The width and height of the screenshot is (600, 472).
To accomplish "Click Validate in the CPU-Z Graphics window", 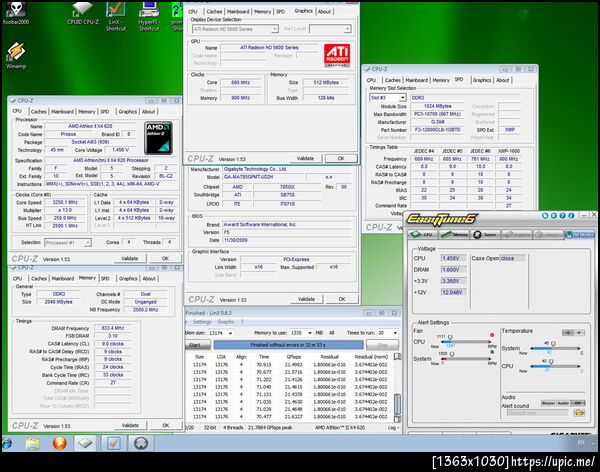I will tap(305, 158).
